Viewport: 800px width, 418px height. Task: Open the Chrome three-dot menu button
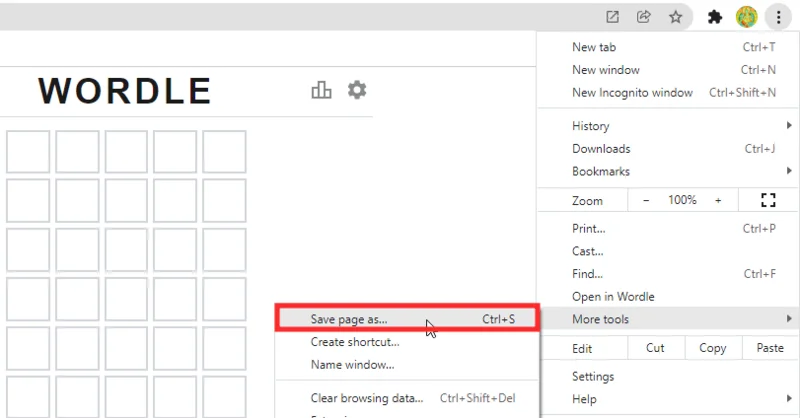click(778, 17)
